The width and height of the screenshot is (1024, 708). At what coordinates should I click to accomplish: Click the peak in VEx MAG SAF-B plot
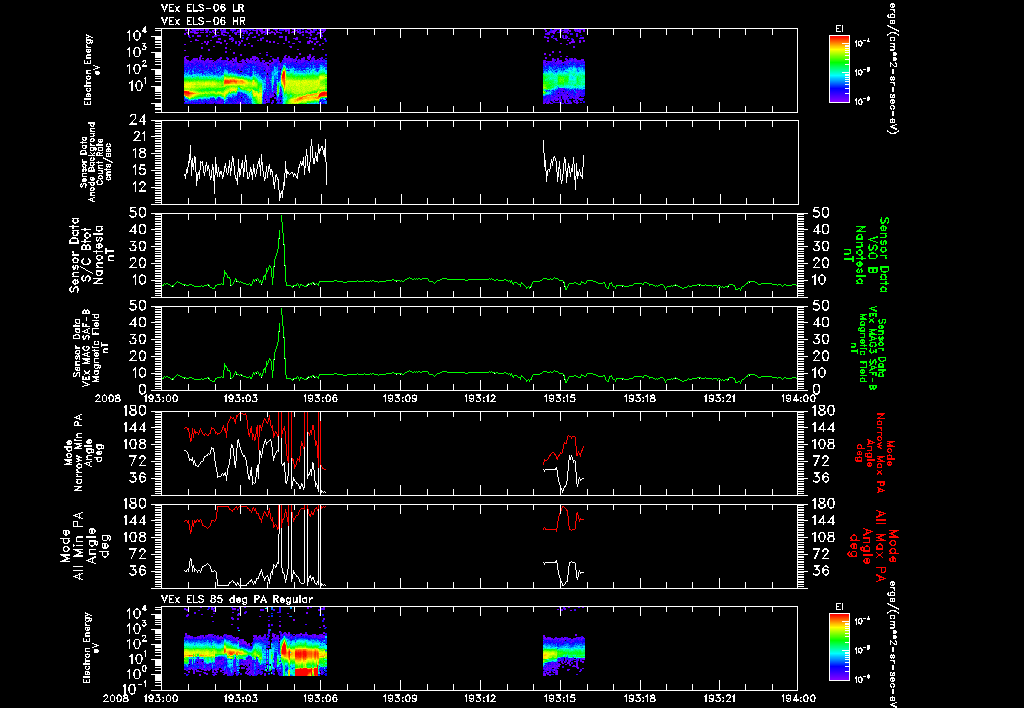point(281,311)
